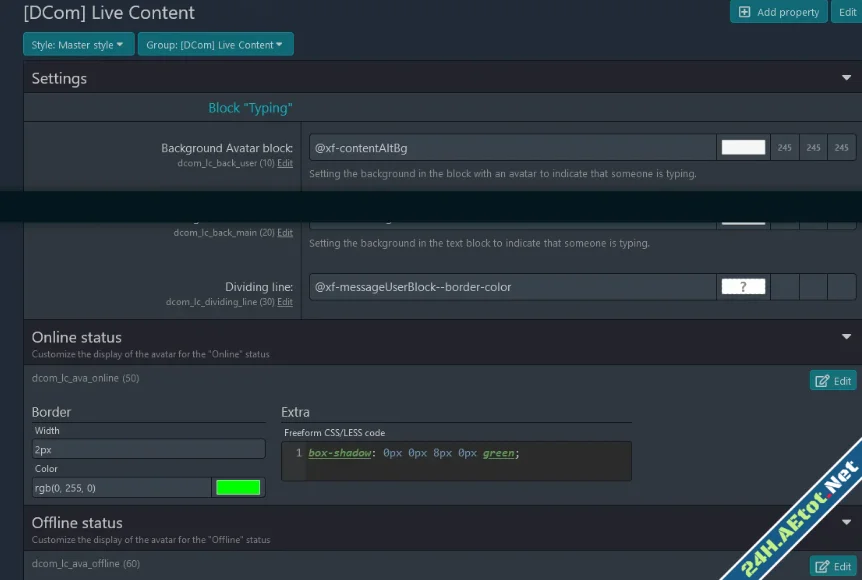Click in the Freeform CSS/LESS code editor
Image resolution: width=862 pixels, height=580 pixels.
[465, 461]
